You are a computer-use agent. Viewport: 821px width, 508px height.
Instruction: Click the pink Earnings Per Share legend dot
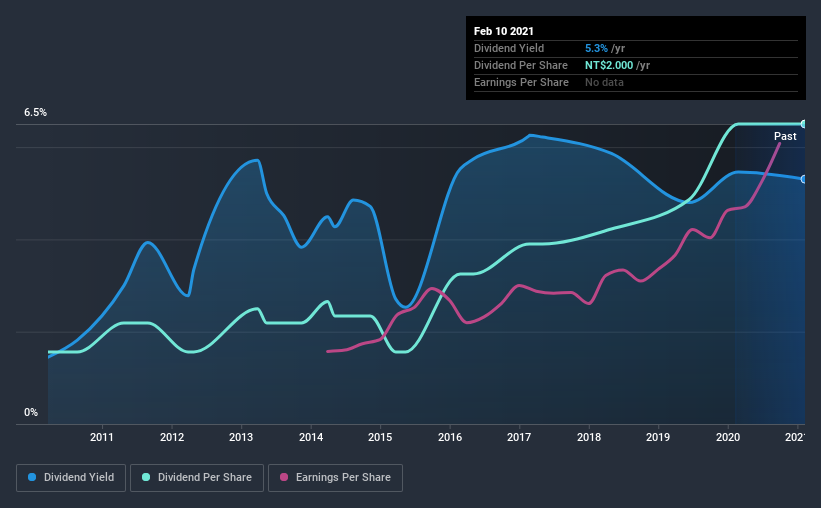click(x=284, y=477)
